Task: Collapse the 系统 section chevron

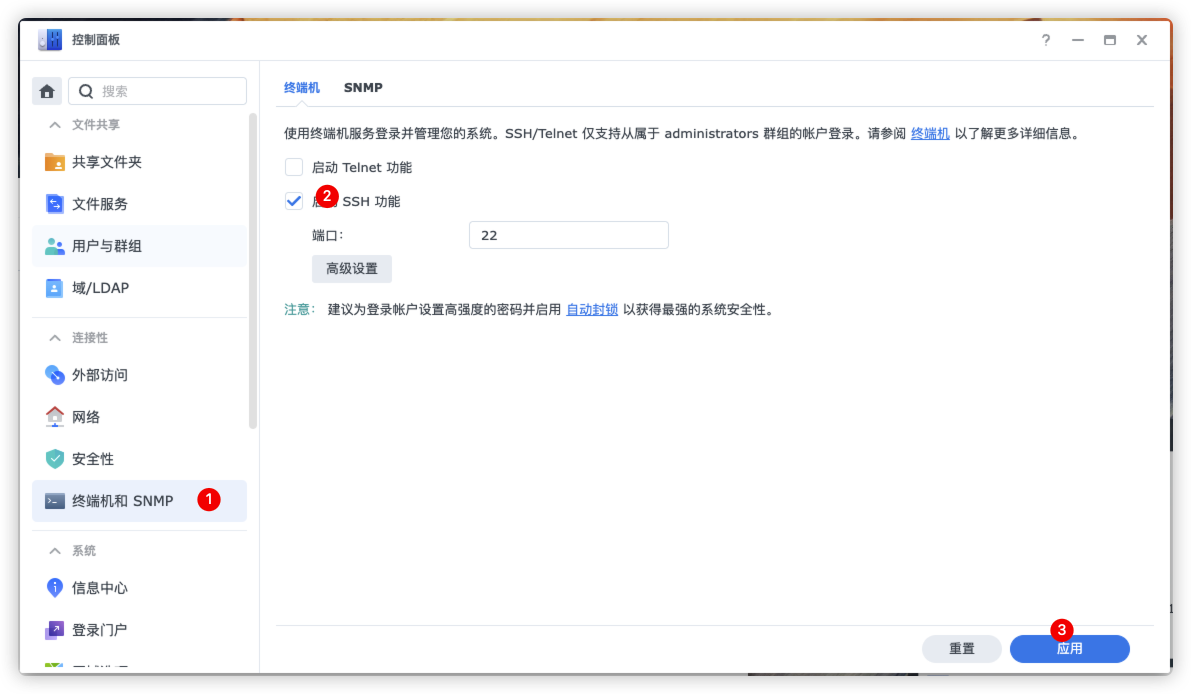Action: 55,551
